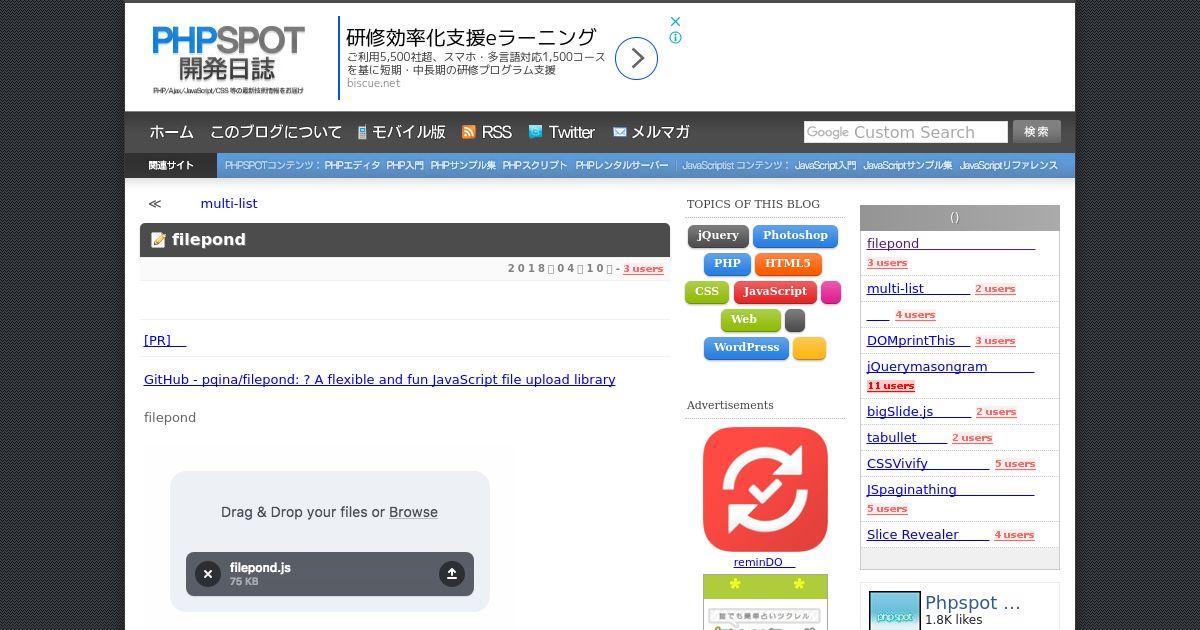Open the Phpspot Facebook page title
The height and width of the screenshot is (630, 1200).
(x=973, y=602)
